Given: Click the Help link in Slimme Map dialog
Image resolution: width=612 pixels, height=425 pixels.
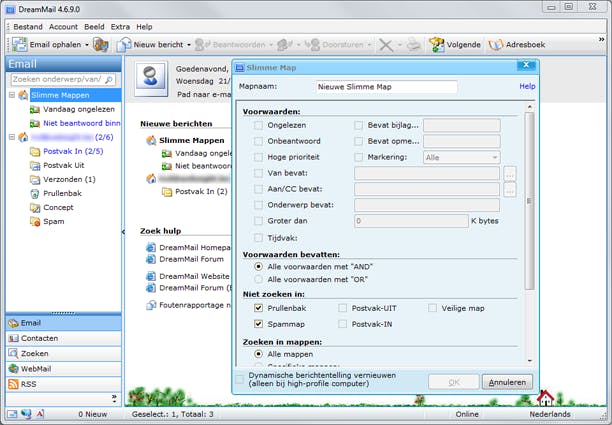Looking at the screenshot, I should pos(527,86).
